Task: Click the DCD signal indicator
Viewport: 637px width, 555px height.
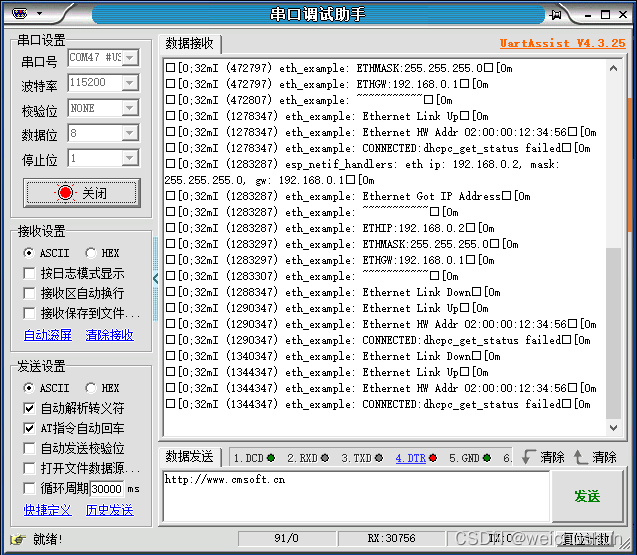Action: [x=254, y=458]
